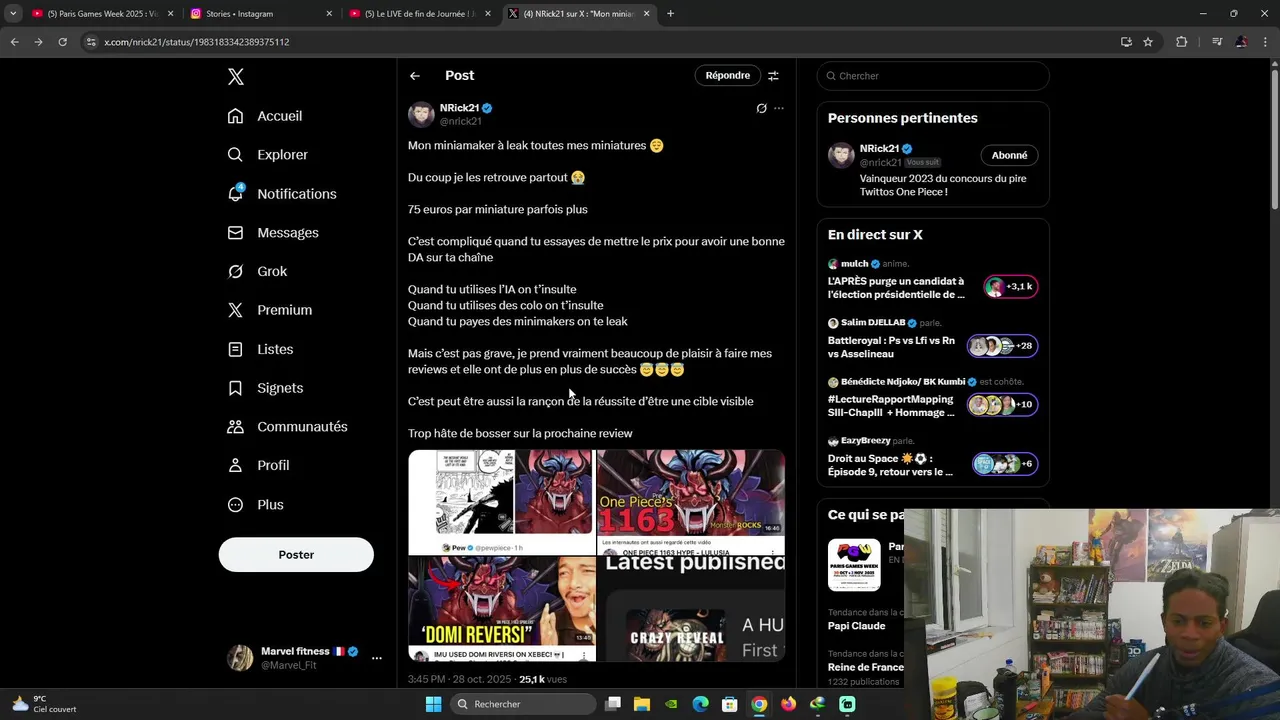
Task: Open Marvel fitness account options menu
Action: 376,658
